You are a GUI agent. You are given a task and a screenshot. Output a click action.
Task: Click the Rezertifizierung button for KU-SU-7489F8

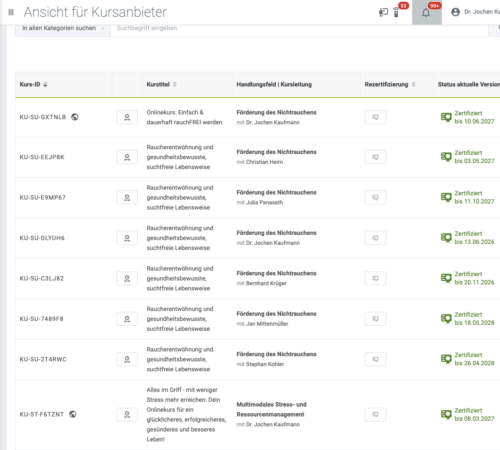[x=375, y=319]
